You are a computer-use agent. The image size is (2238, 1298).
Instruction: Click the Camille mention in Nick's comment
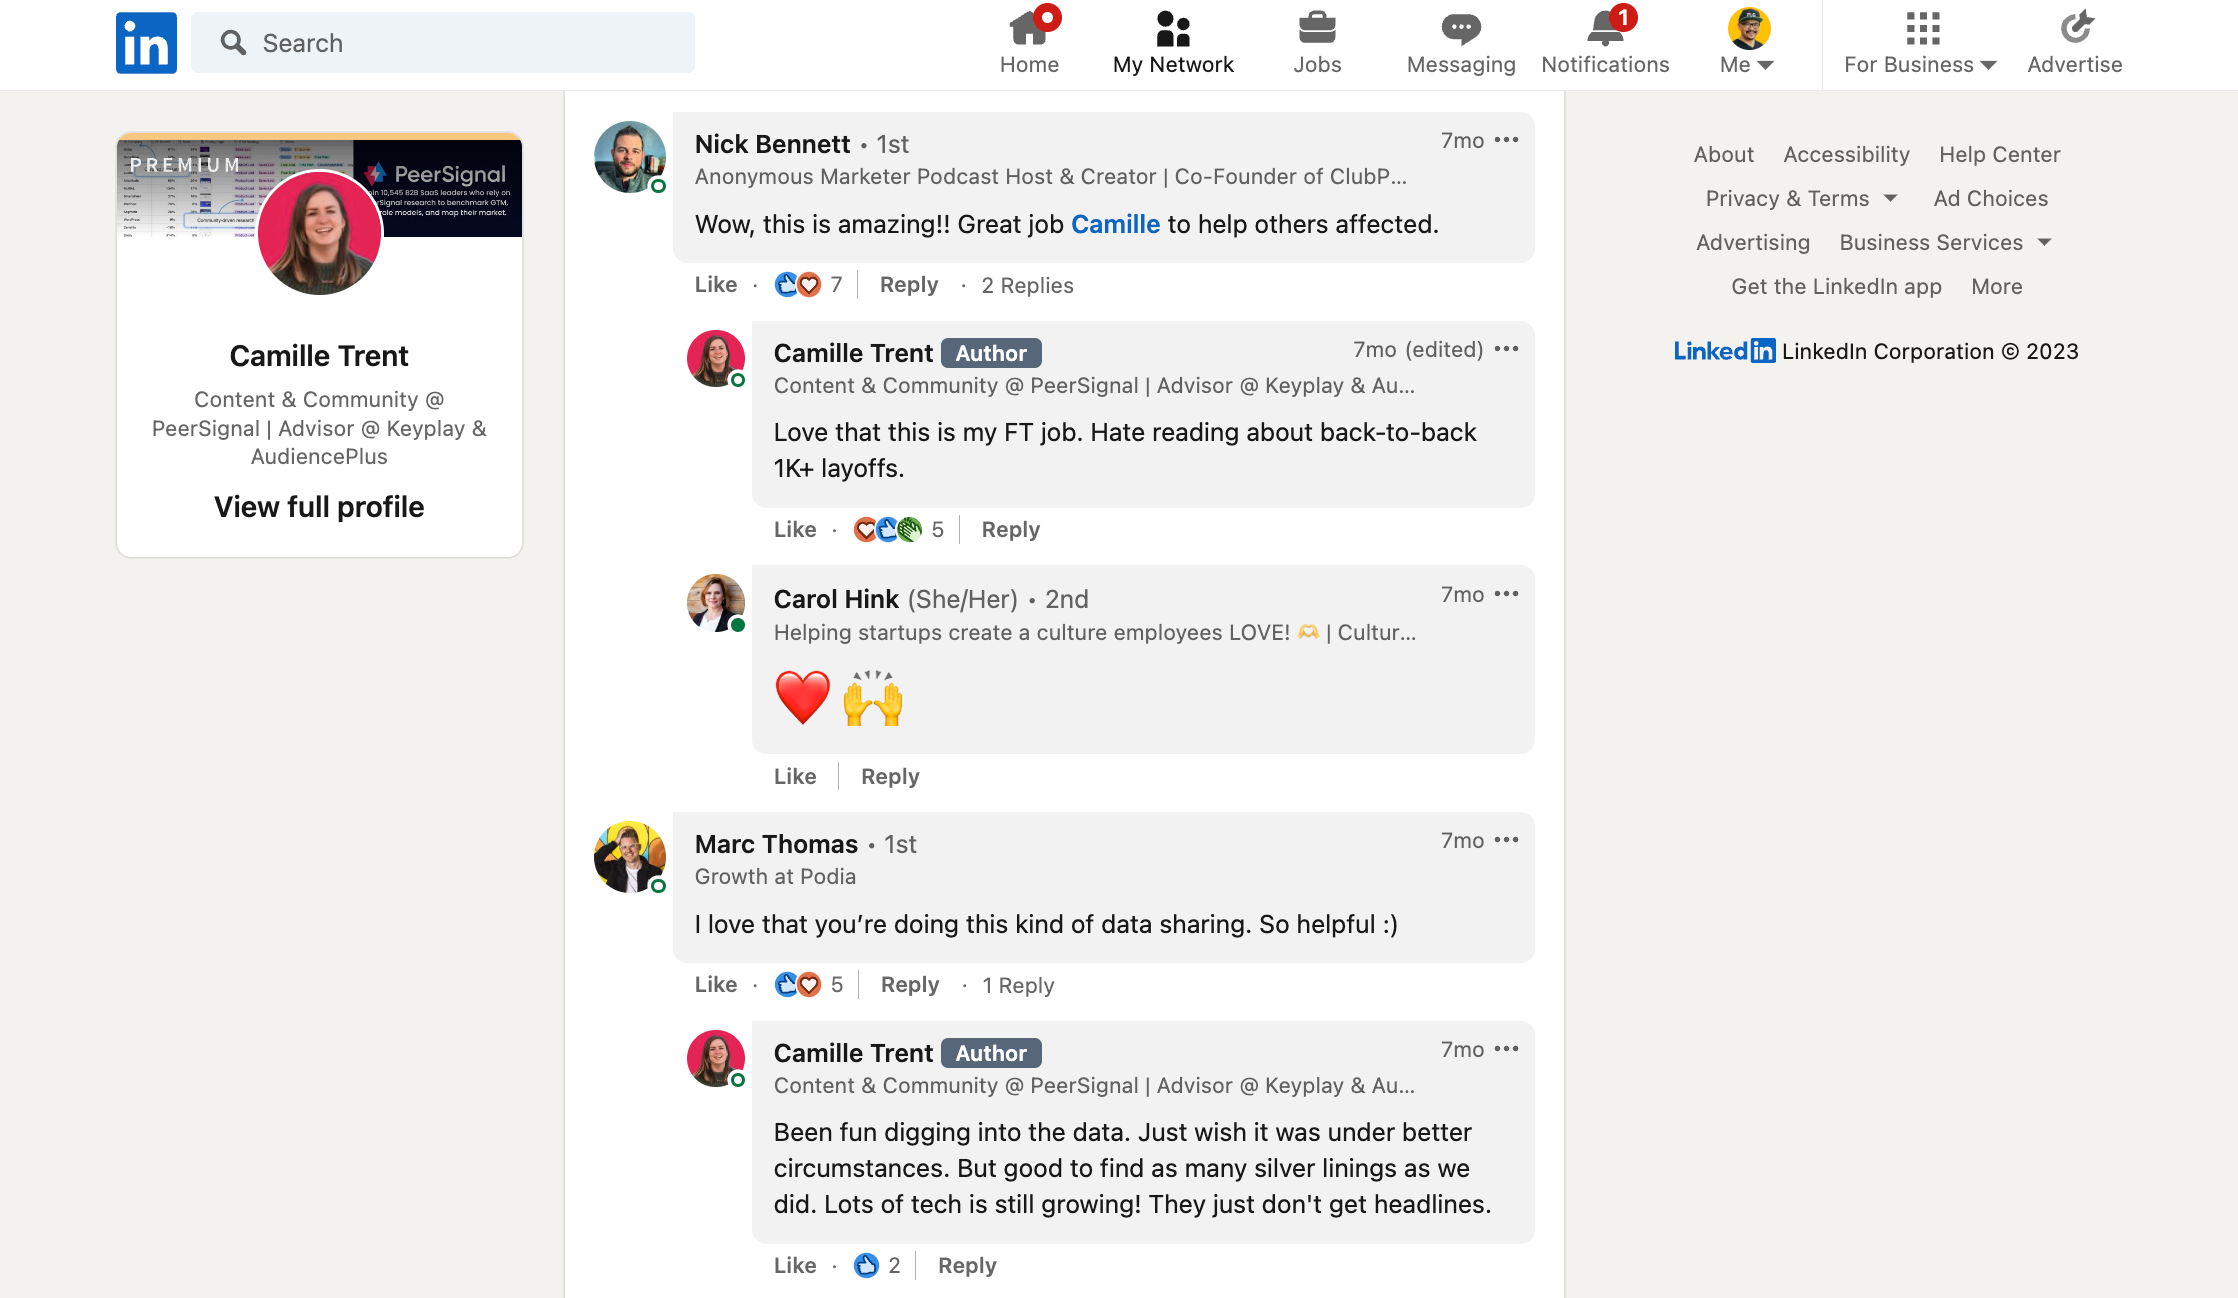click(x=1115, y=225)
